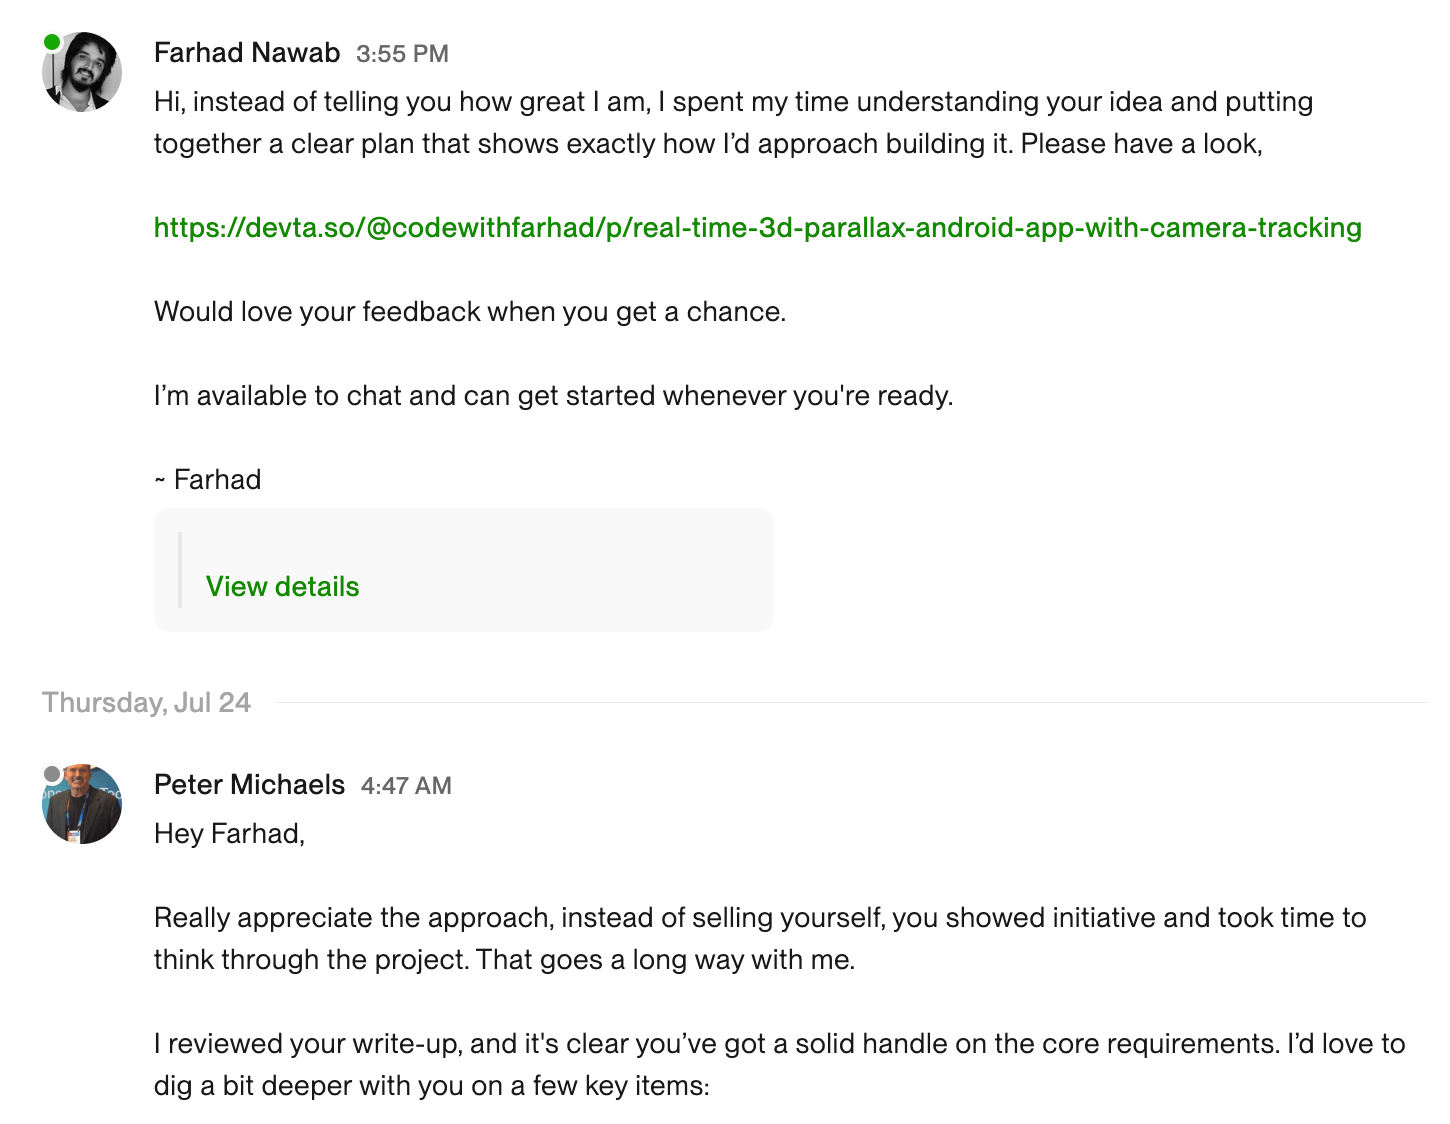
Task: Open the View details link
Action: click(282, 586)
